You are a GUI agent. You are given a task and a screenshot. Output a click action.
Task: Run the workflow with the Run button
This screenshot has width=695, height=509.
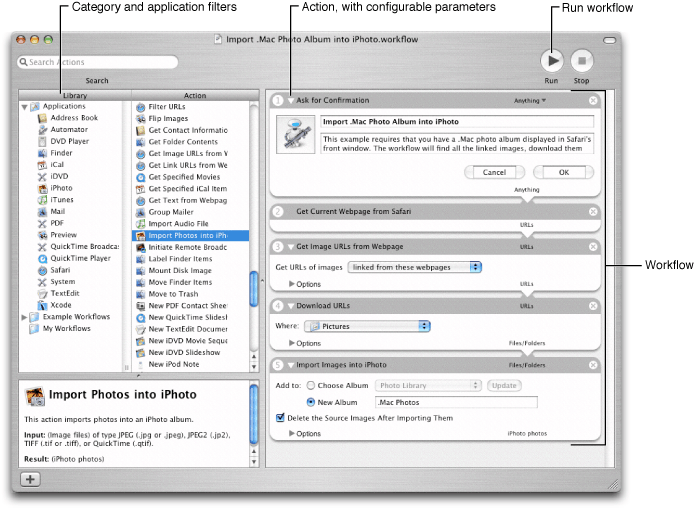coord(551,59)
